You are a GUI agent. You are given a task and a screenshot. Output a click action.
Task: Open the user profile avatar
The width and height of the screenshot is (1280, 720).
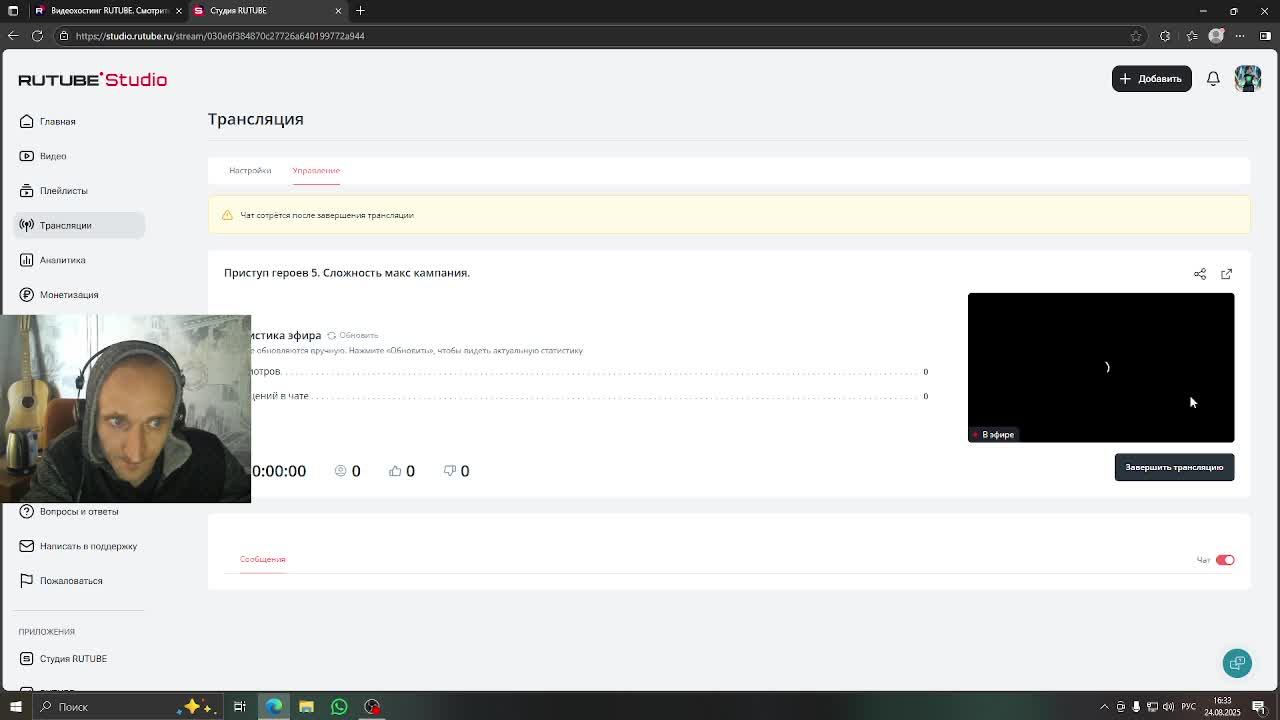(x=1247, y=78)
